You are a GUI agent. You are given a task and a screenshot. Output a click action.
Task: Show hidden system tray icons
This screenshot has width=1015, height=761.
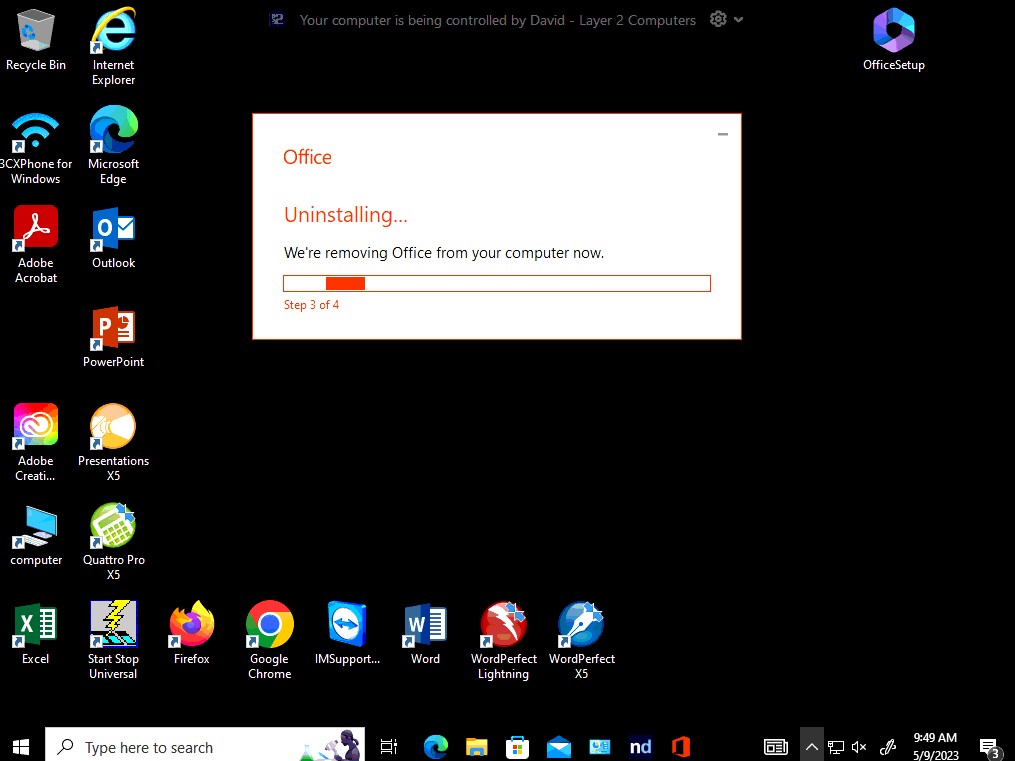(812, 747)
